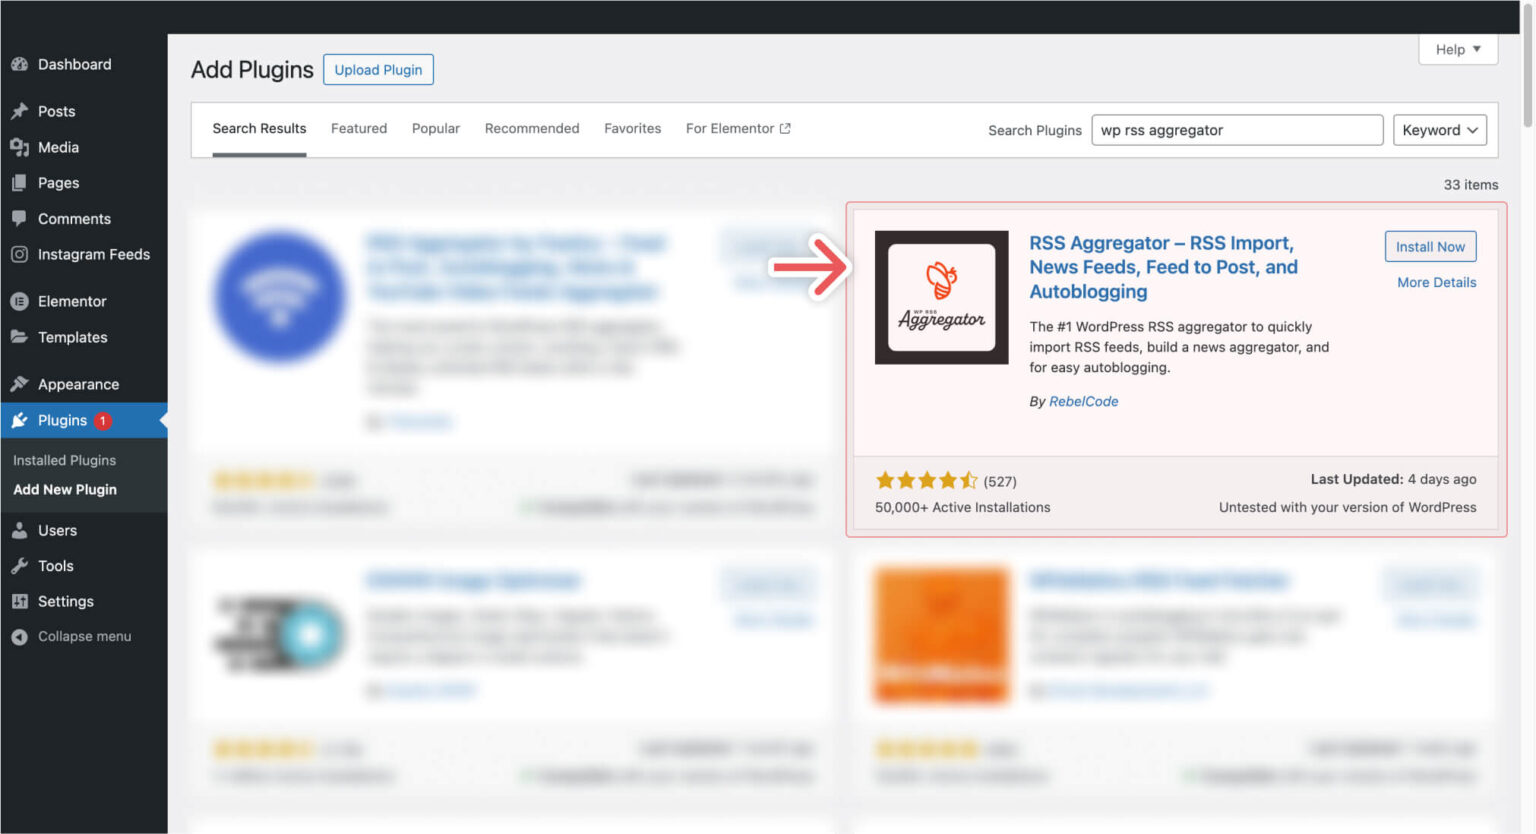Click the Pages document icon

[x=19, y=183]
